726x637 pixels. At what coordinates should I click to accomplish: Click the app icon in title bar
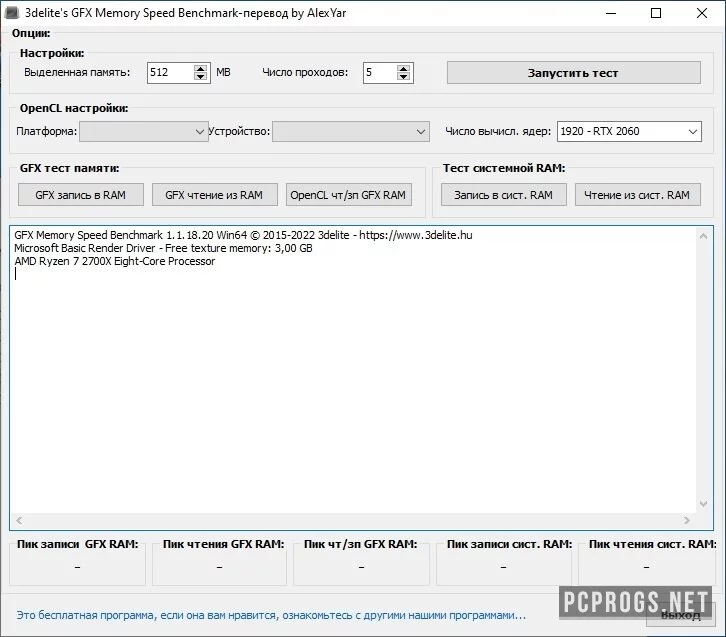click(11, 12)
